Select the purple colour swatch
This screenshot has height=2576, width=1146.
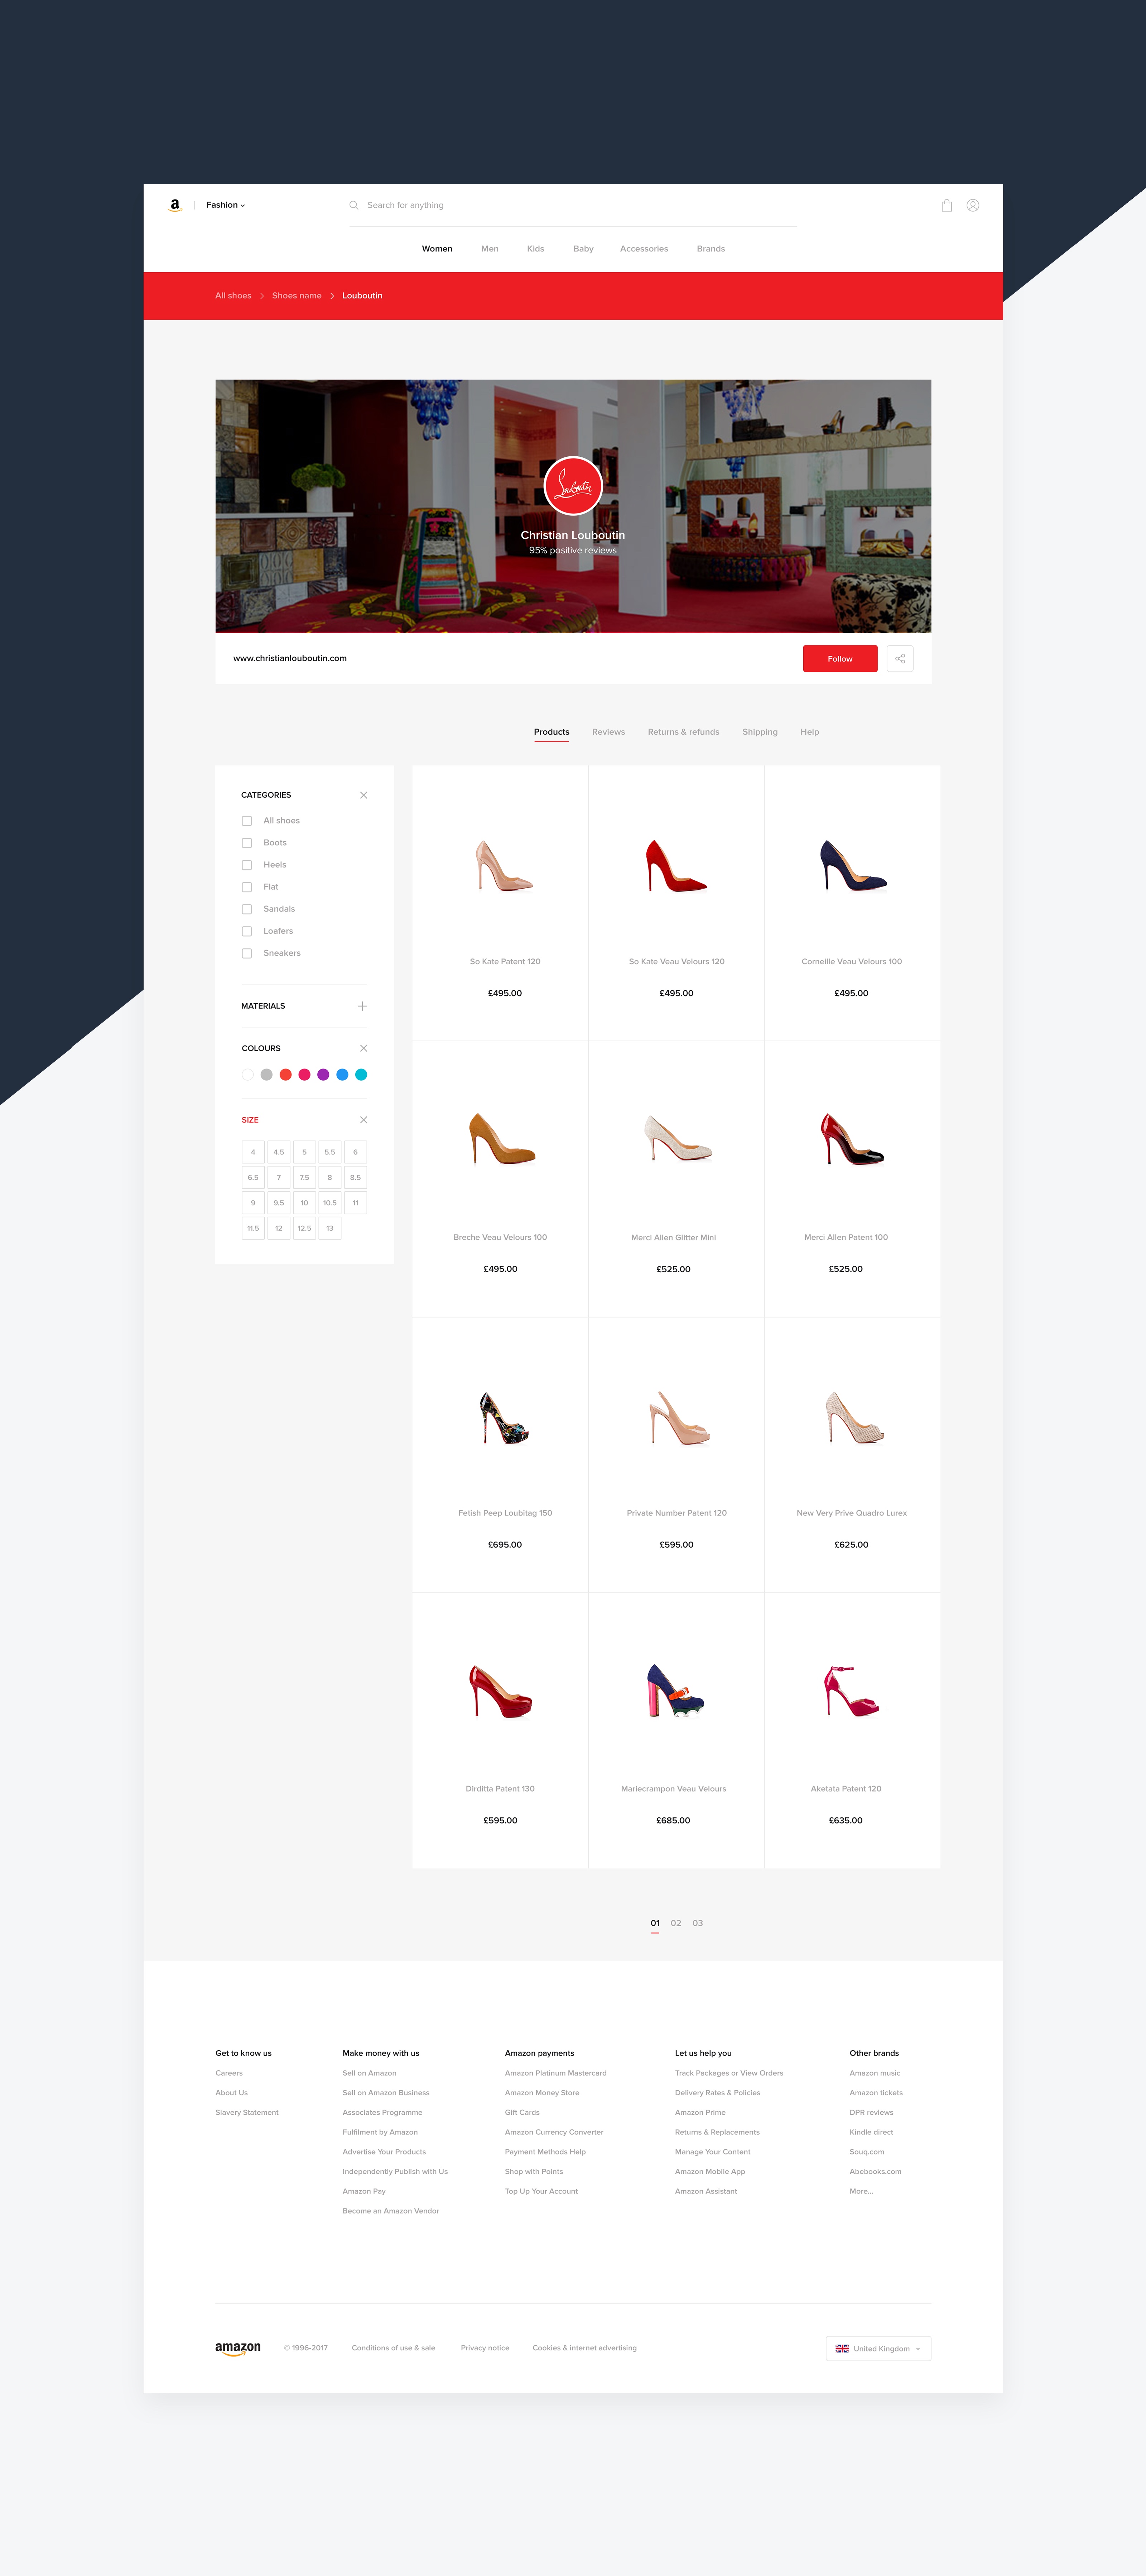coord(323,1075)
